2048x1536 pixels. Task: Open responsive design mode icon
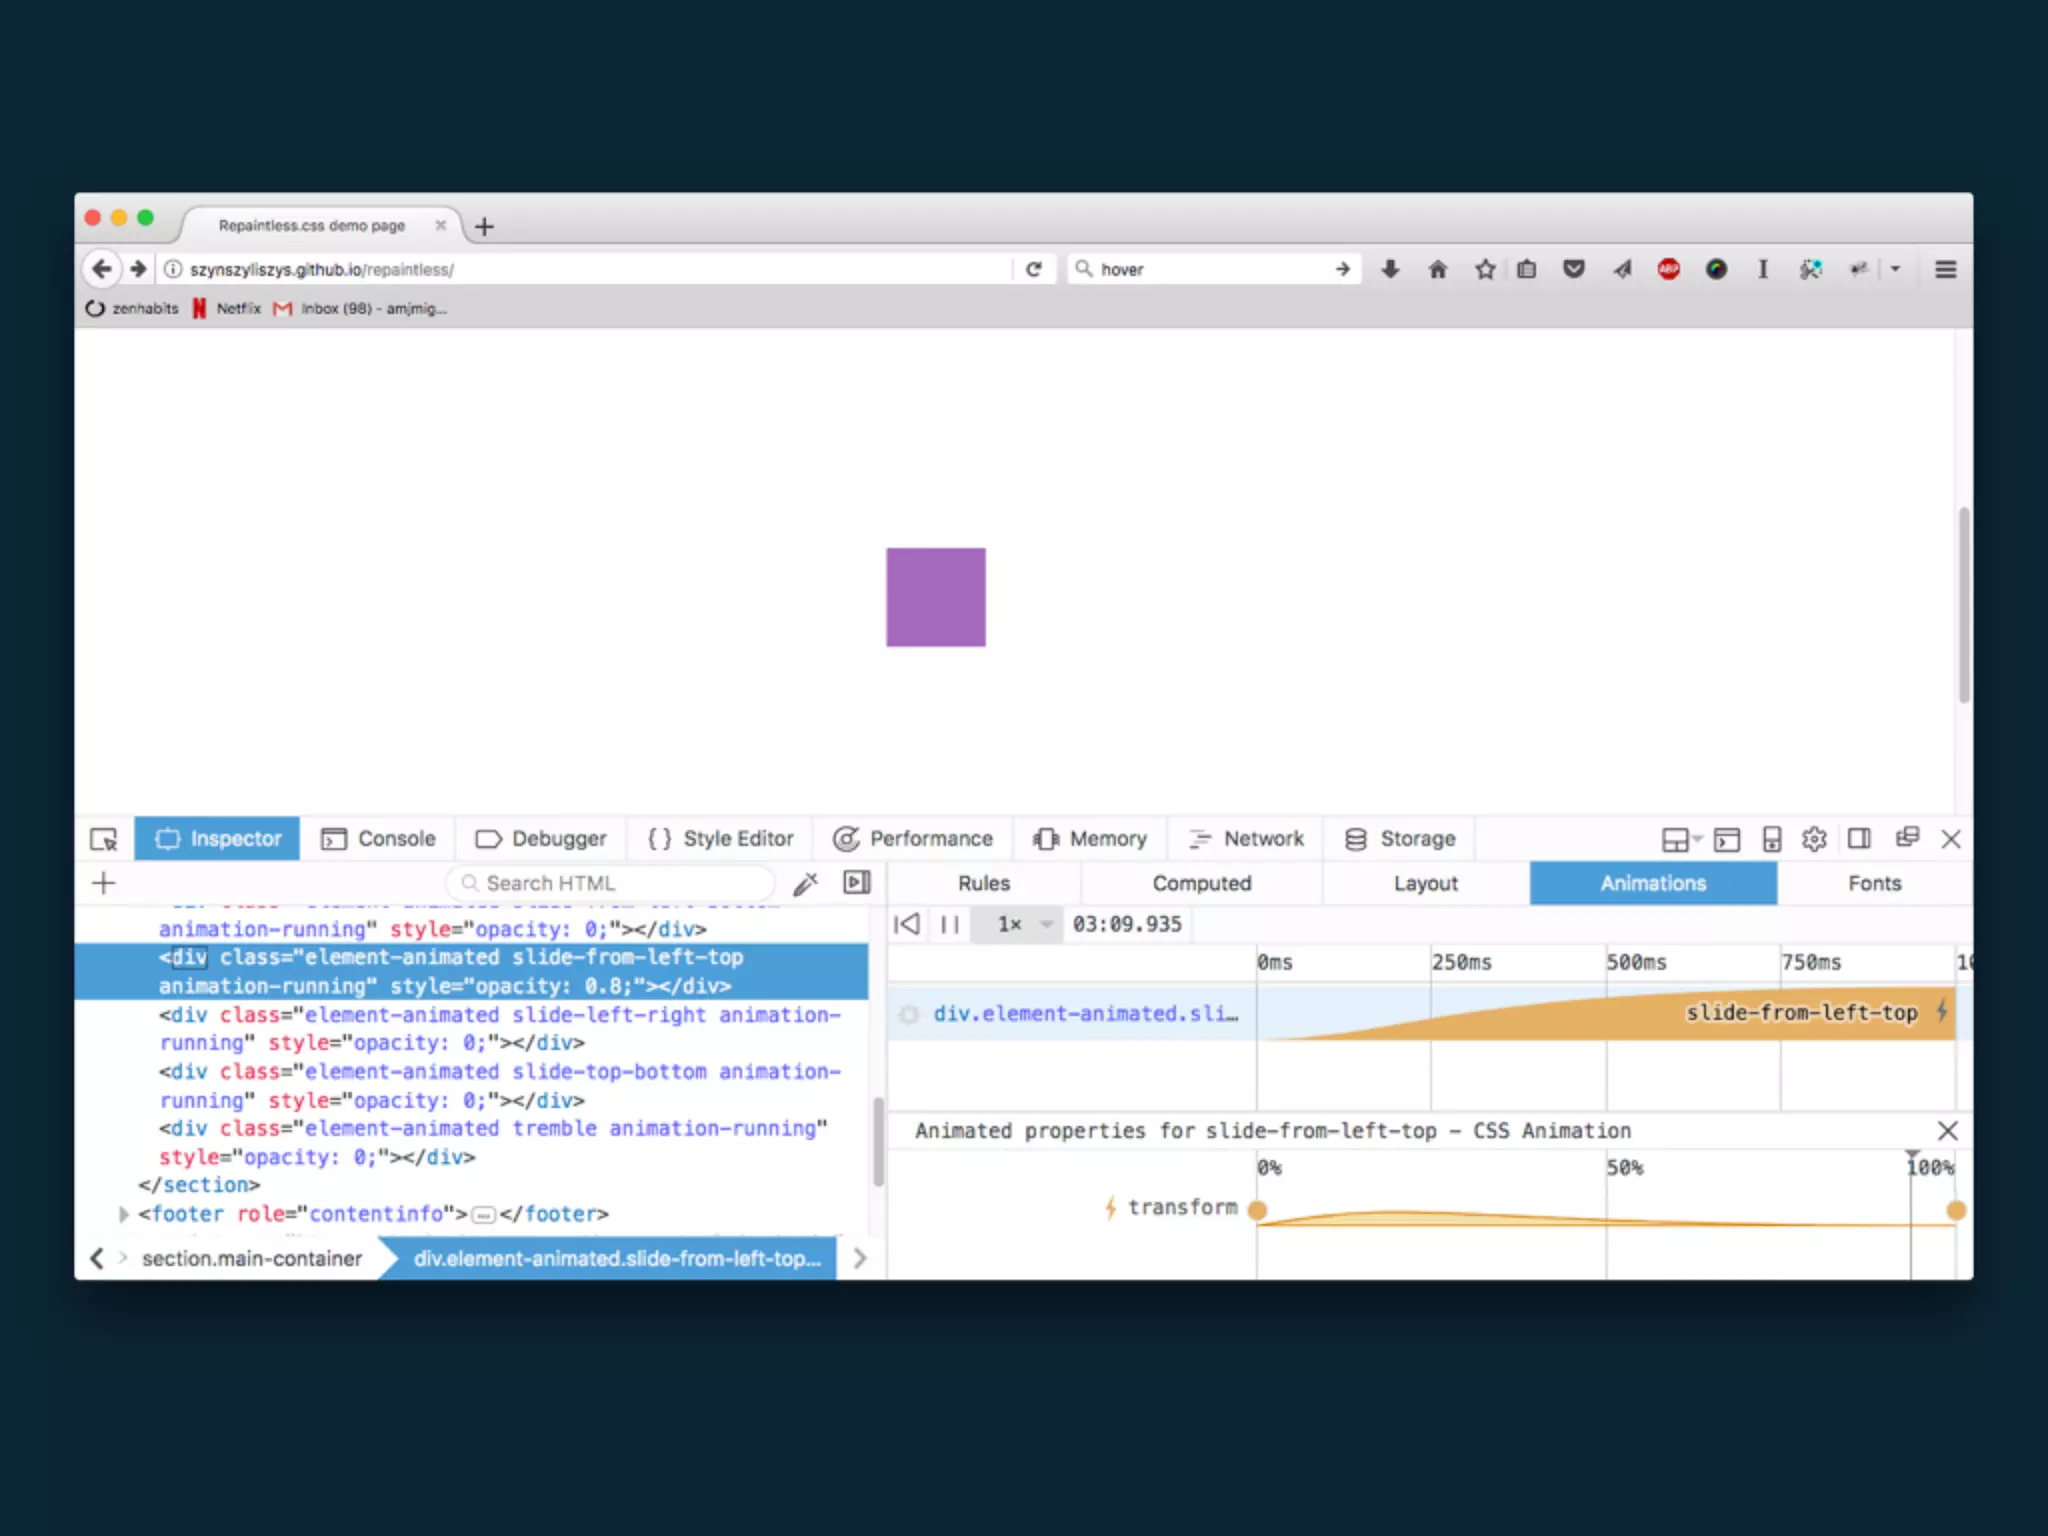pos(1771,839)
